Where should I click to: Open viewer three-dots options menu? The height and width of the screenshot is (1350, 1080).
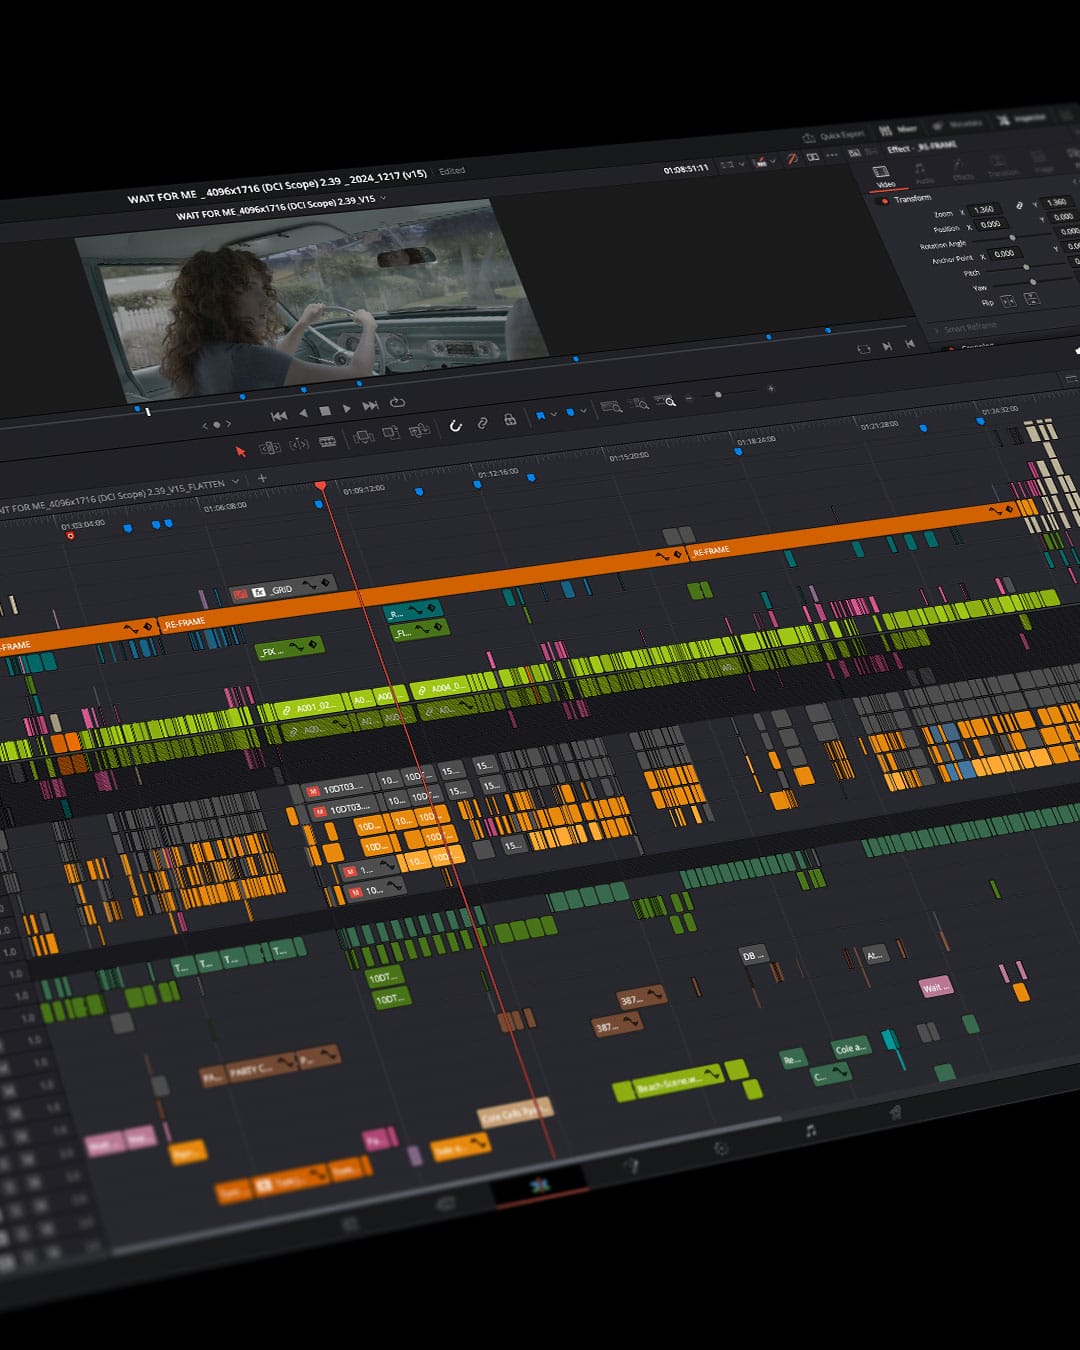click(x=832, y=155)
